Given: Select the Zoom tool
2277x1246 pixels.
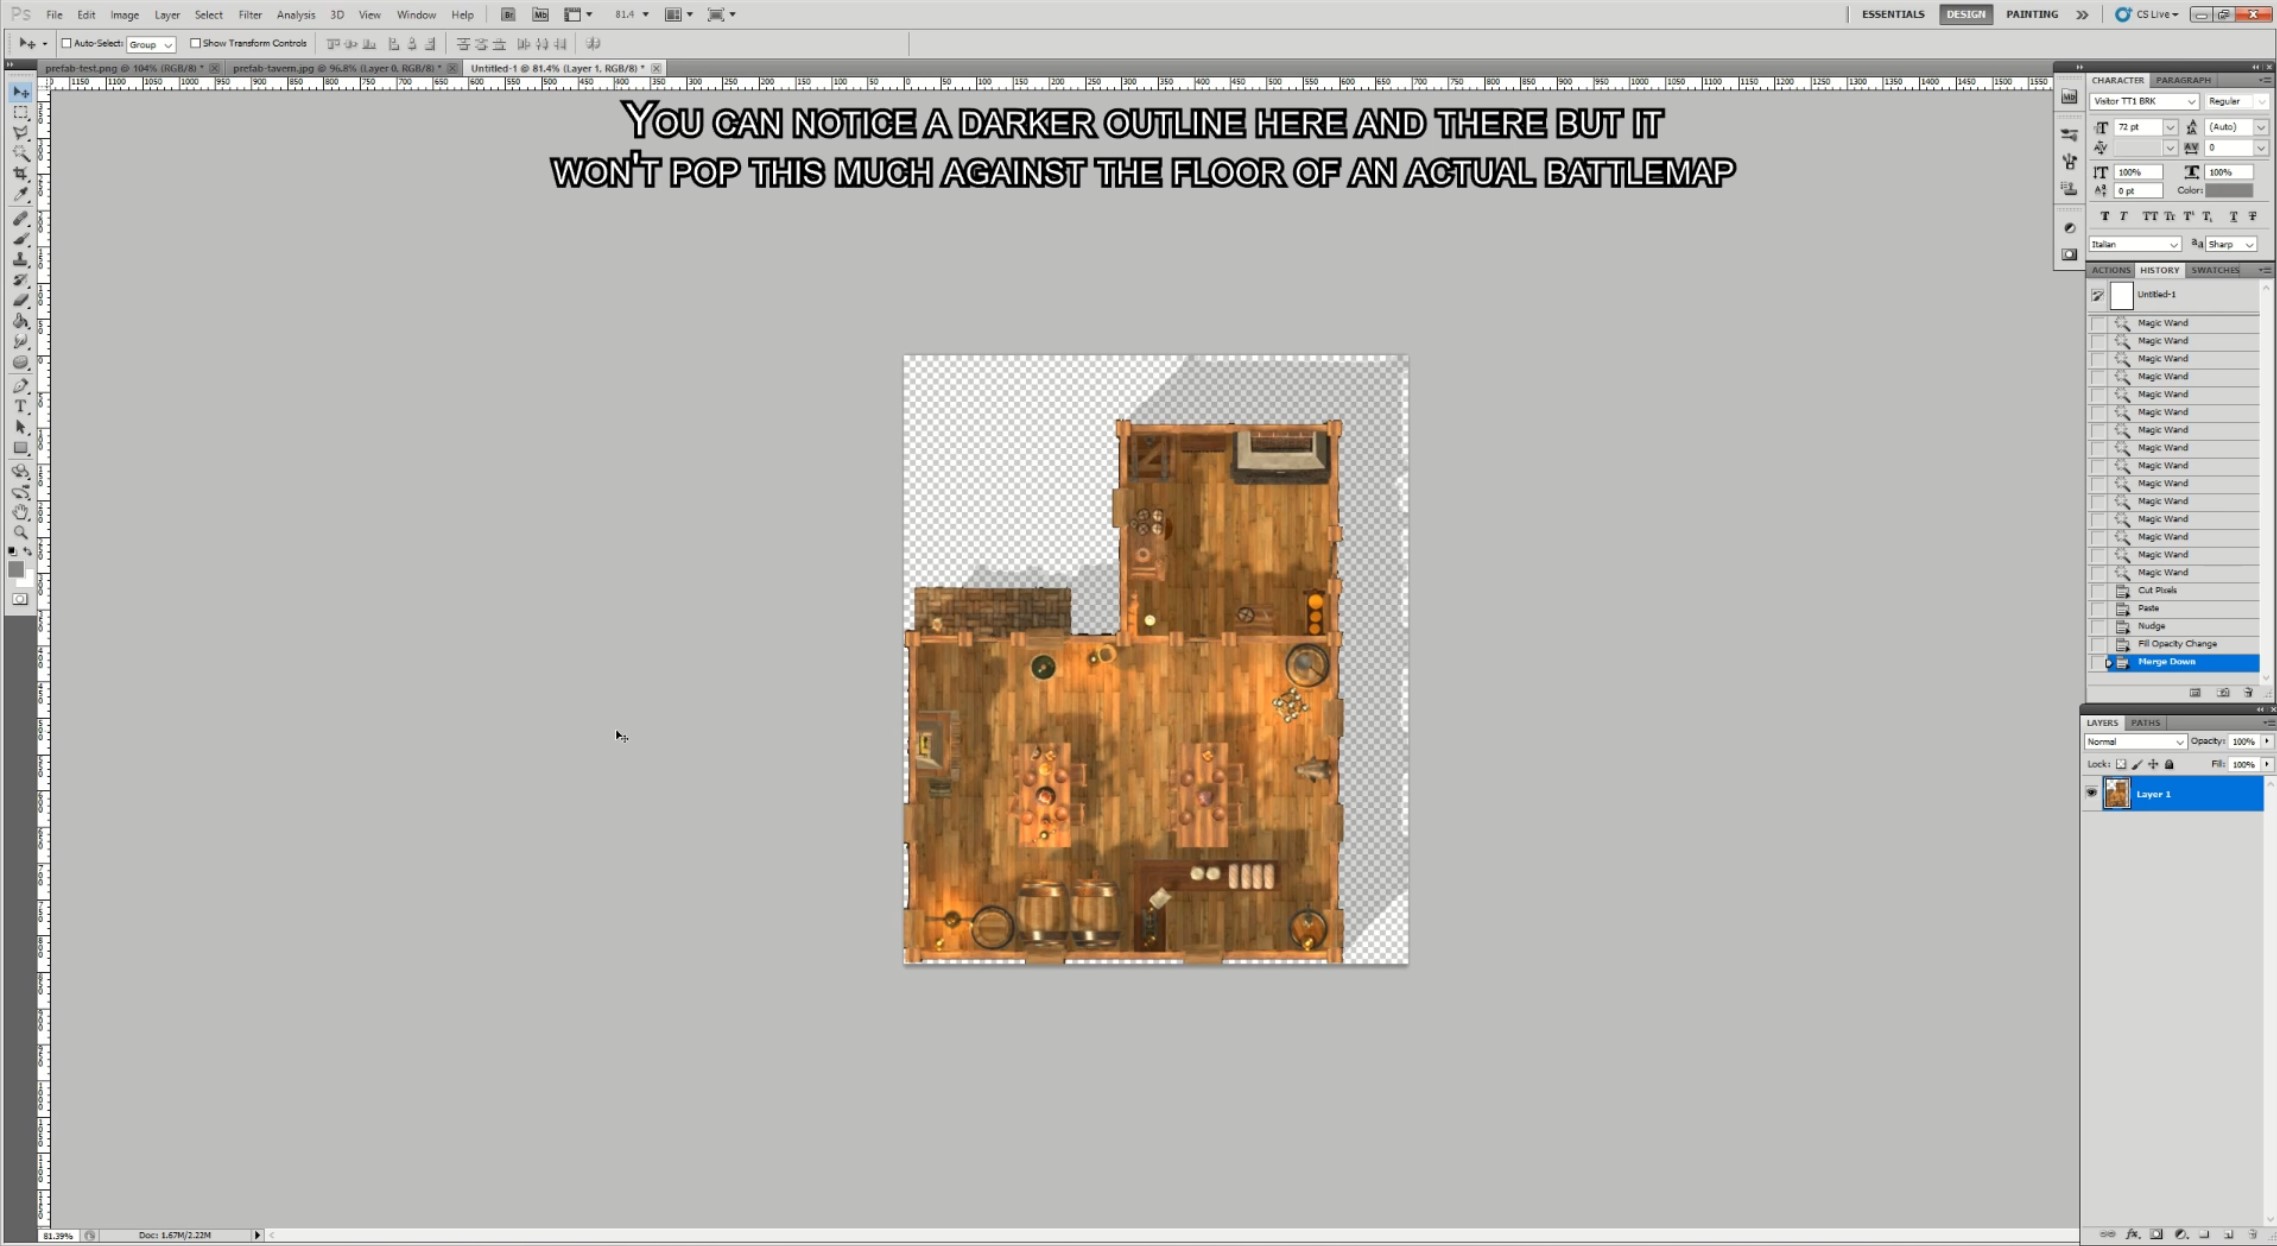Looking at the screenshot, I should [x=20, y=533].
